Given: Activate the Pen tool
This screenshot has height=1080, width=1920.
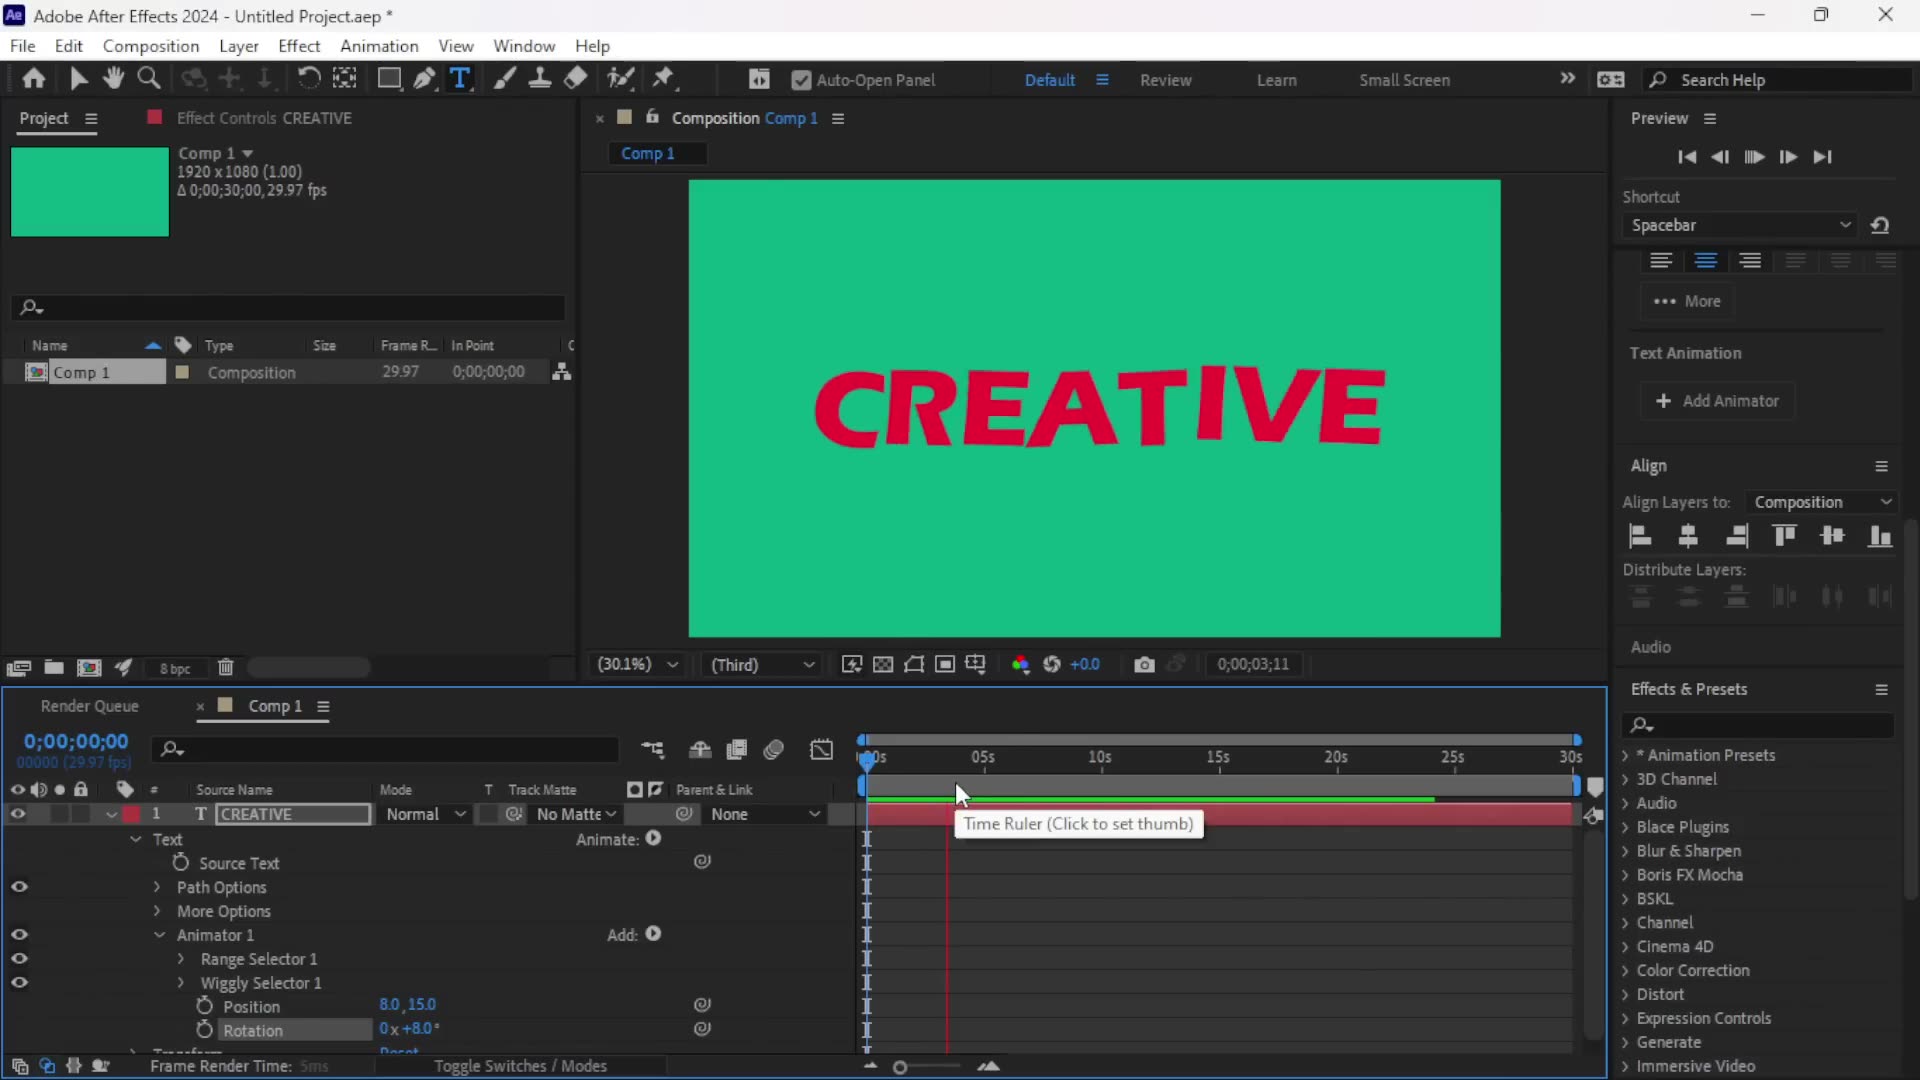Looking at the screenshot, I should (426, 79).
